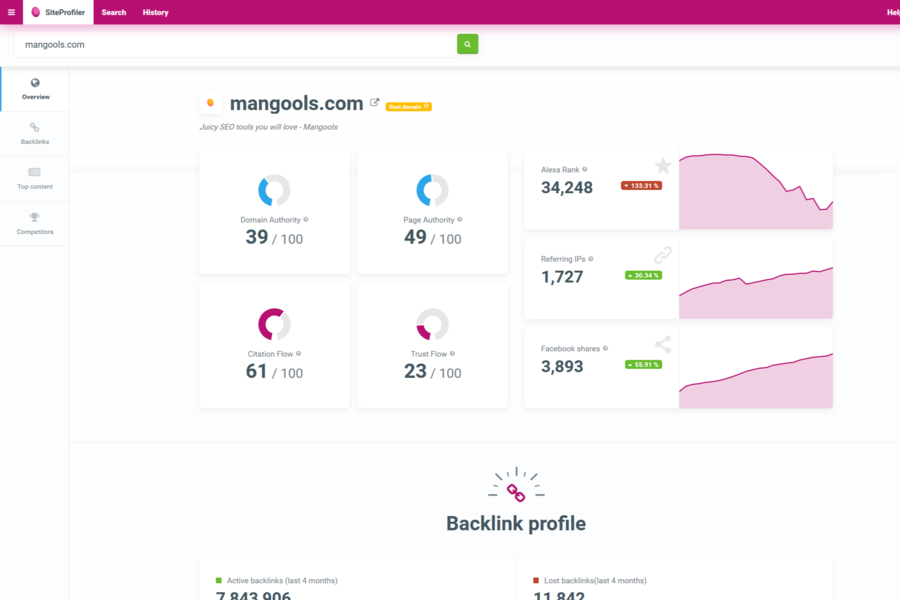Click the Citation Flow donut chart
The height and width of the screenshot is (600, 900).
point(274,324)
